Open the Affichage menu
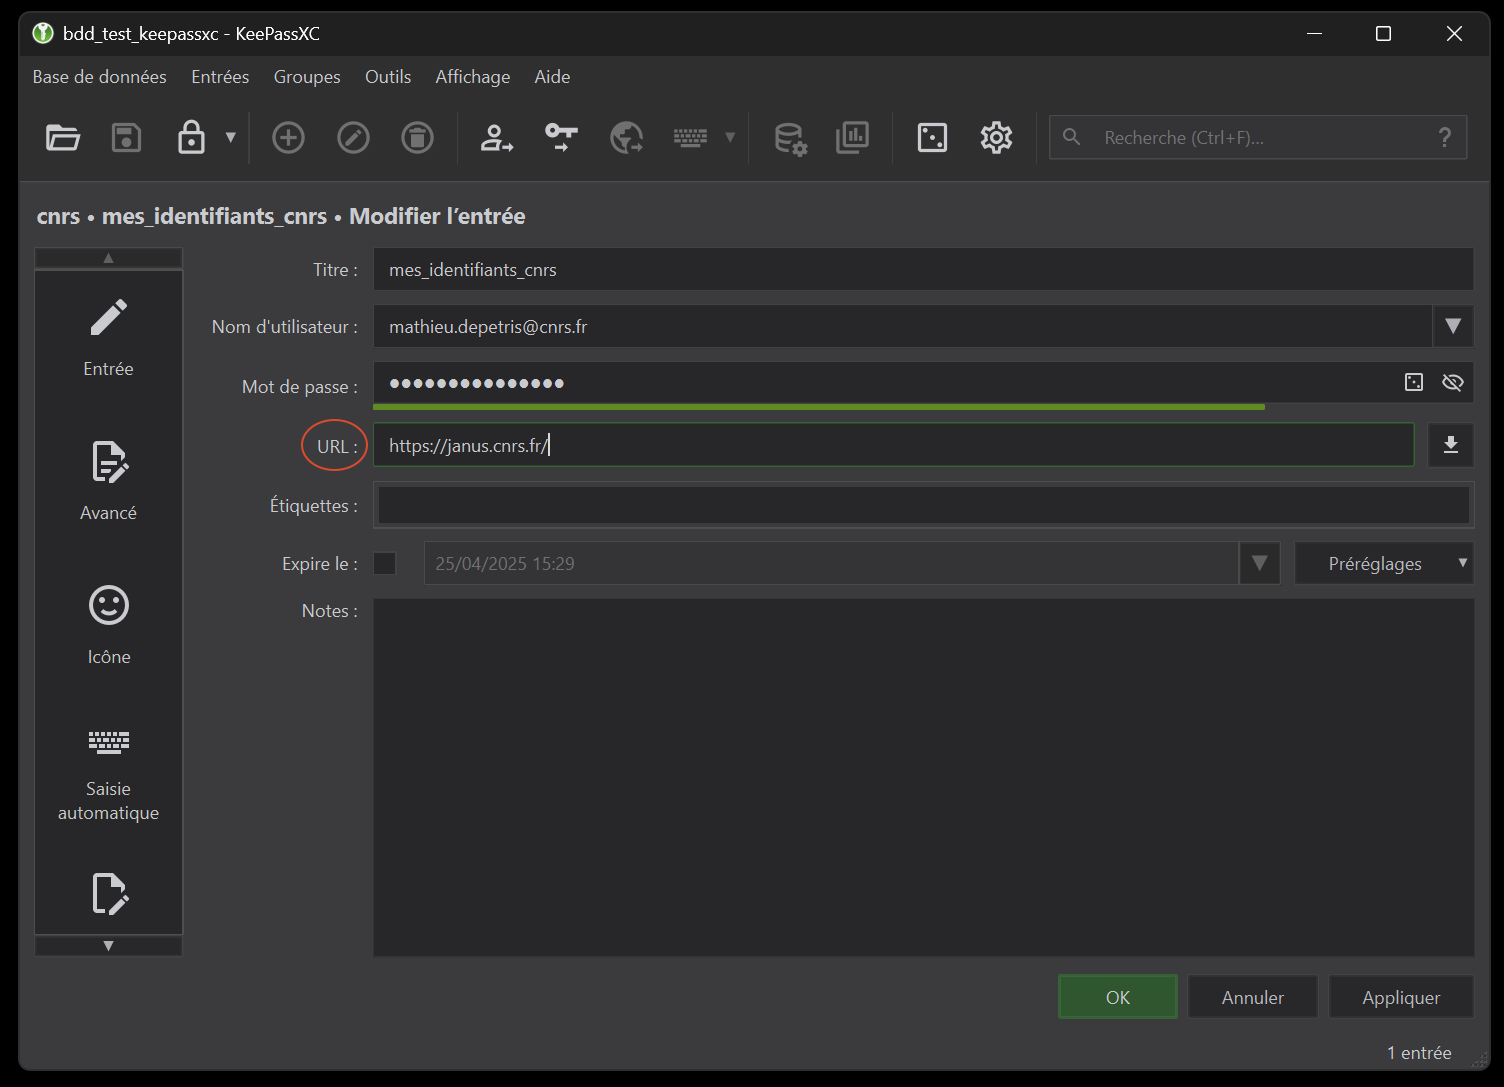The height and width of the screenshot is (1087, 1504). click(472, 77)
